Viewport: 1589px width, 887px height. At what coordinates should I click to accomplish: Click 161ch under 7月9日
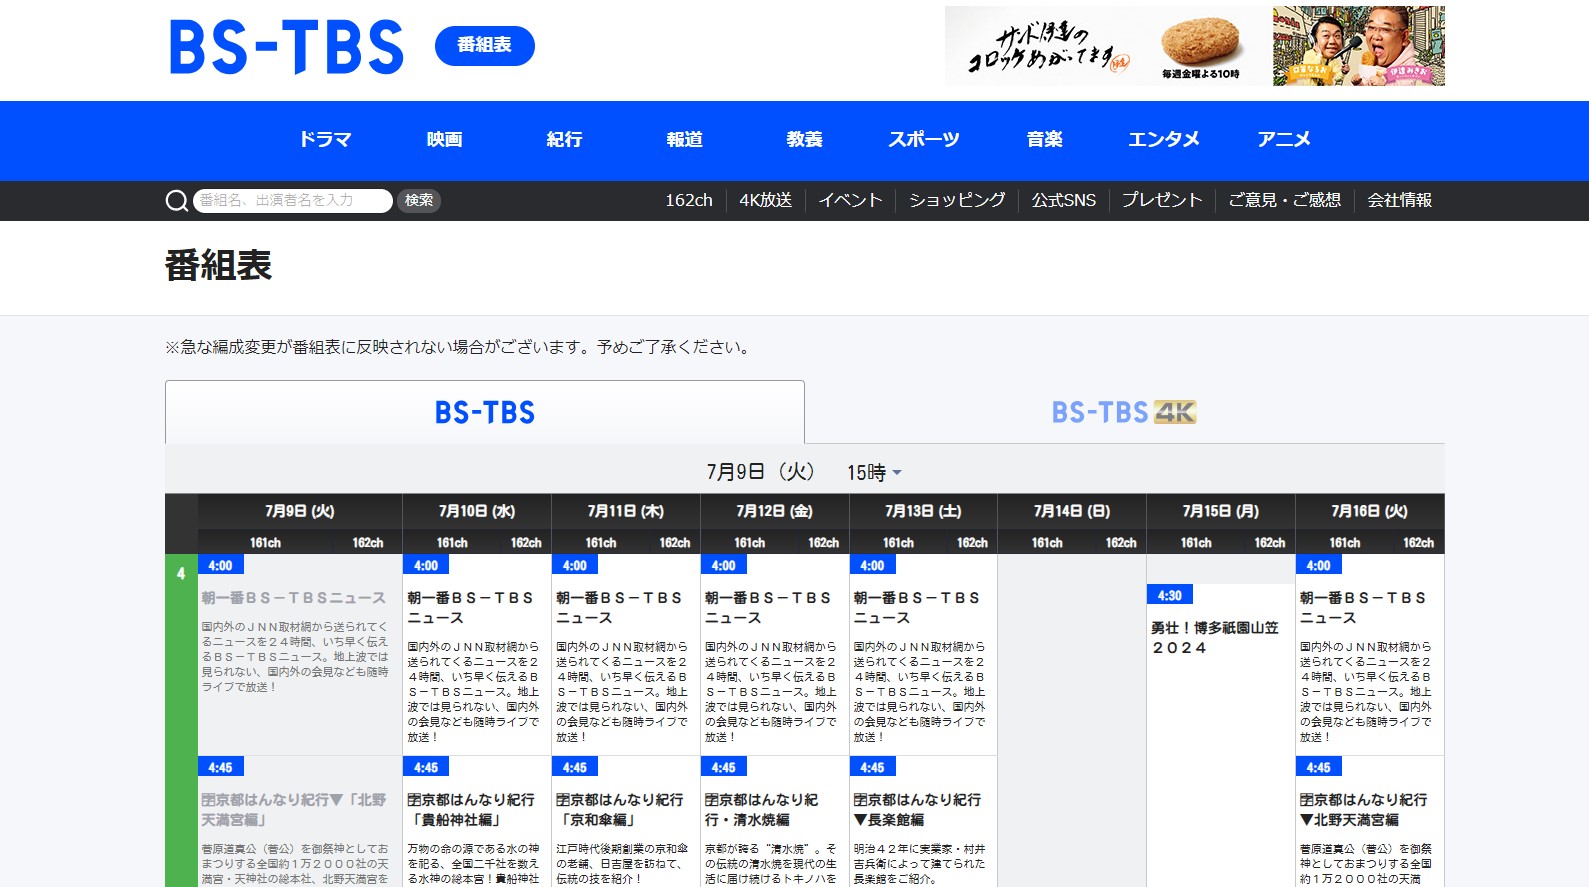265,543
